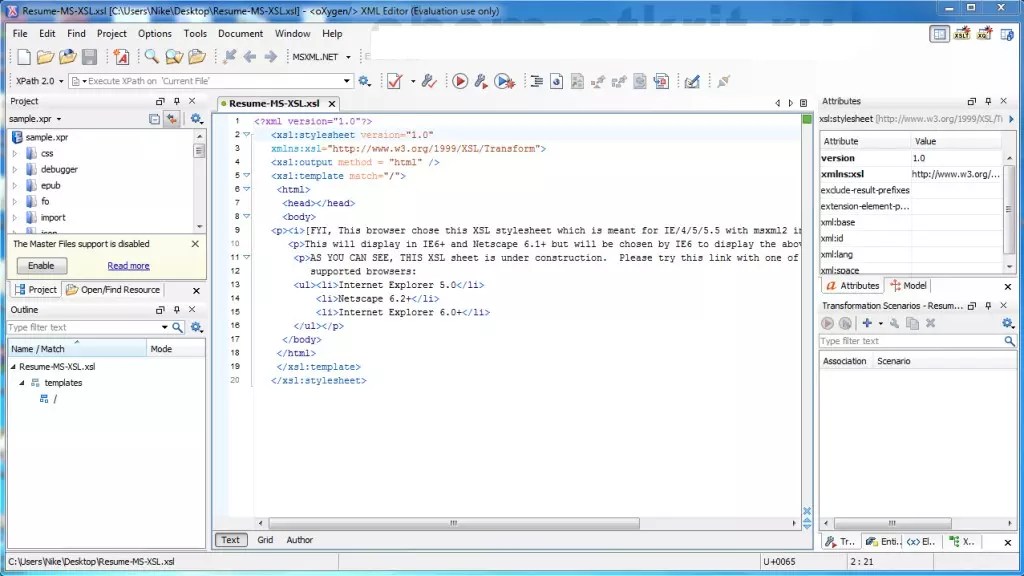Open the Database perspective icon

(x=1006, y=34)
